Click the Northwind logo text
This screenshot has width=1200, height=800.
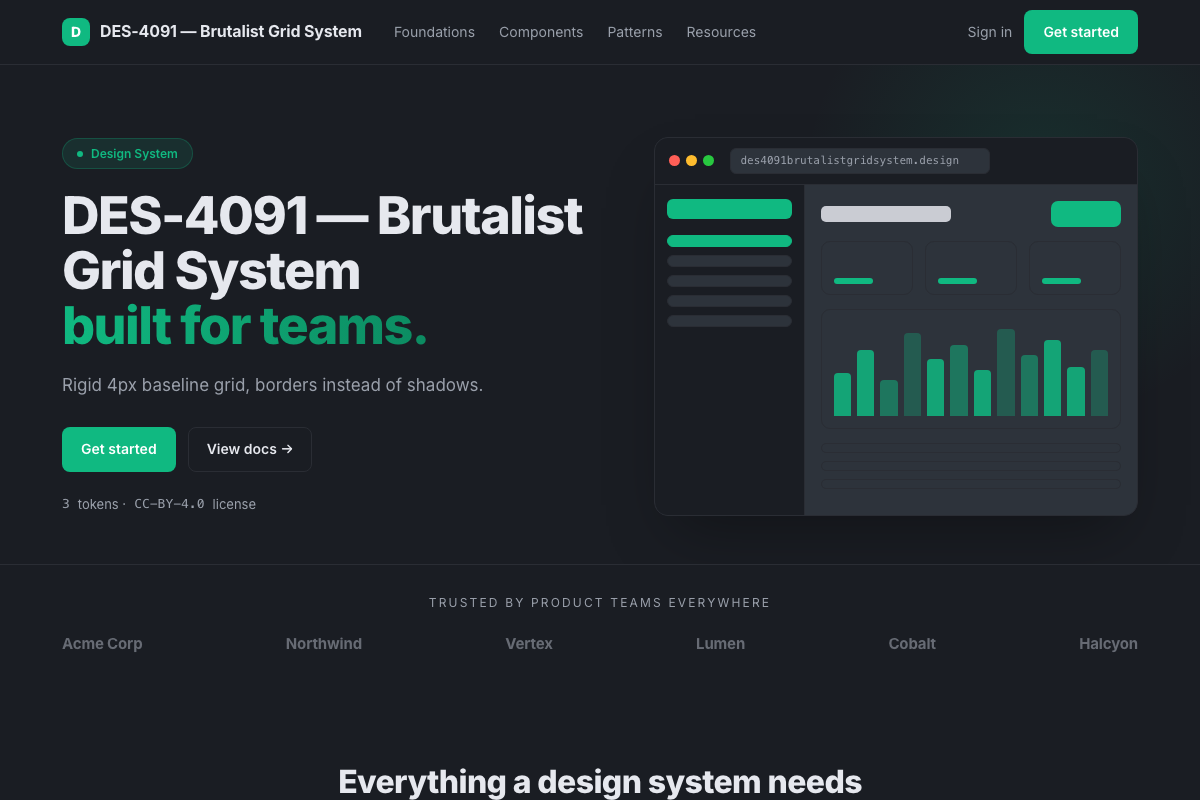tap(324, 644)
